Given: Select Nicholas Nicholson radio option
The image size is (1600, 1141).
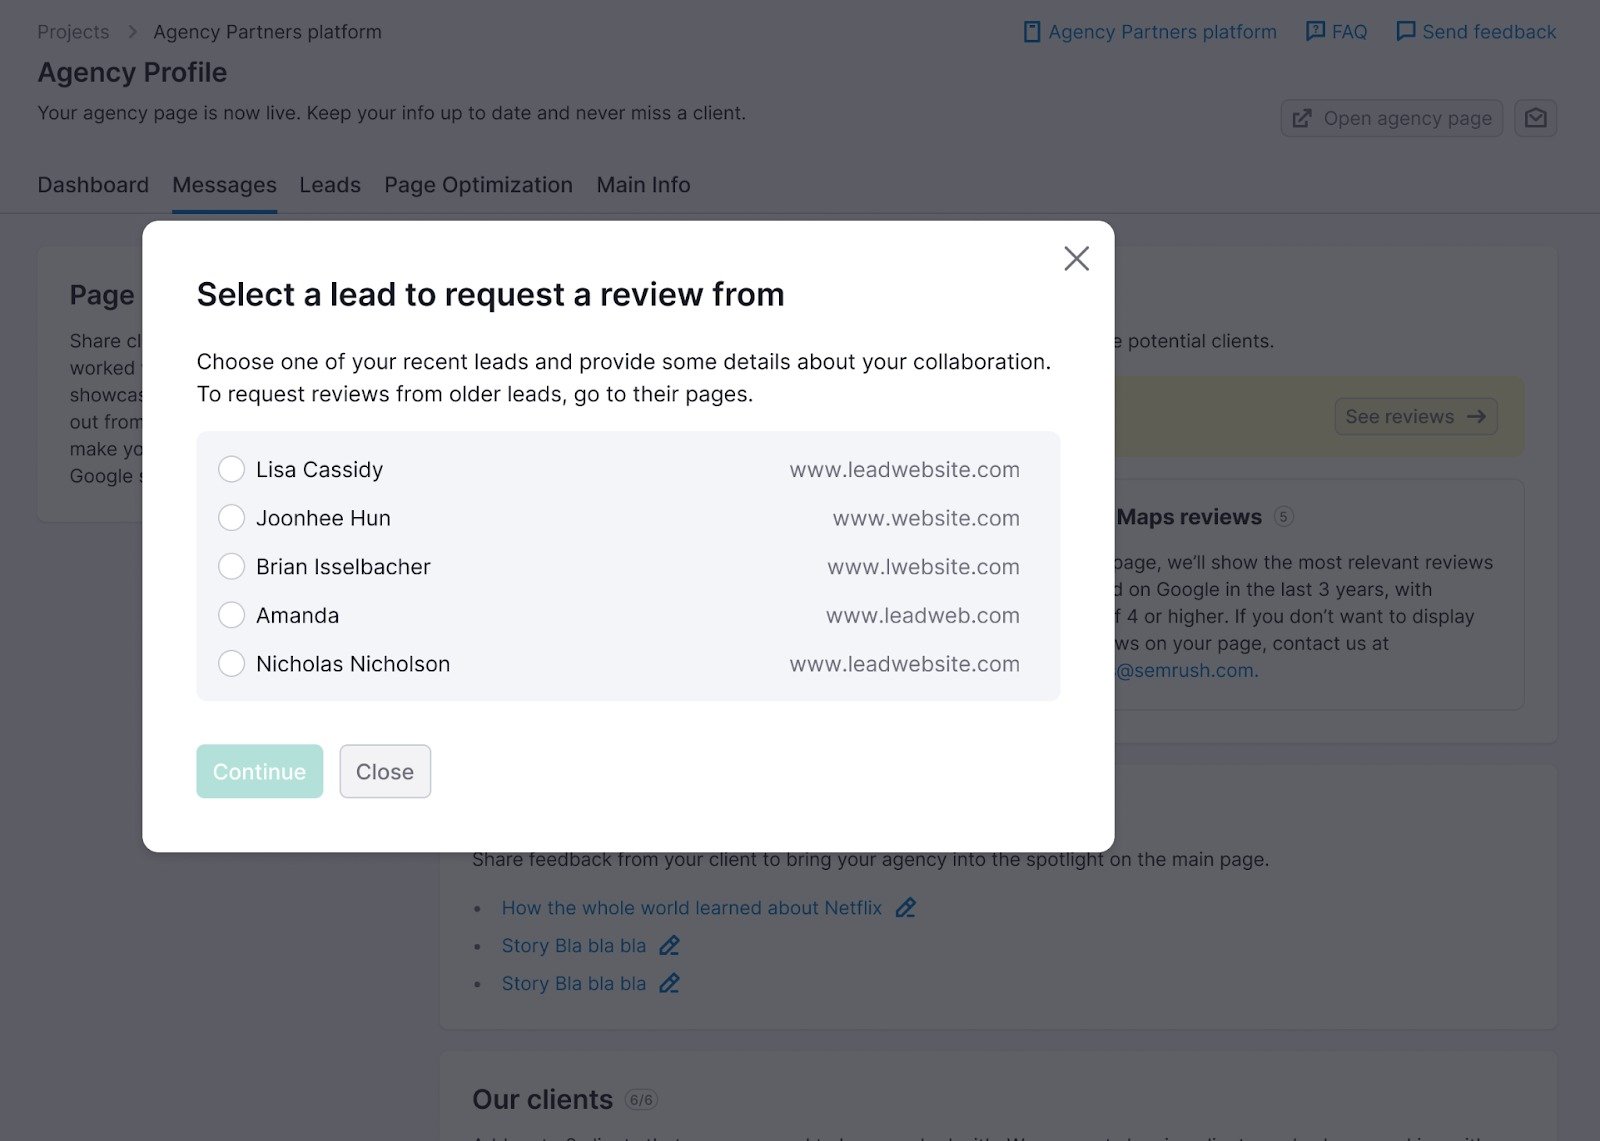Looking at the screenshot, I should click(x=231, y=664).
